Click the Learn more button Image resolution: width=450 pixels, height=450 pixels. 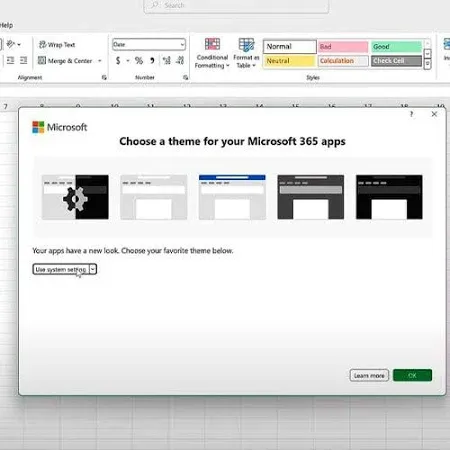click(x=369, y=375)
